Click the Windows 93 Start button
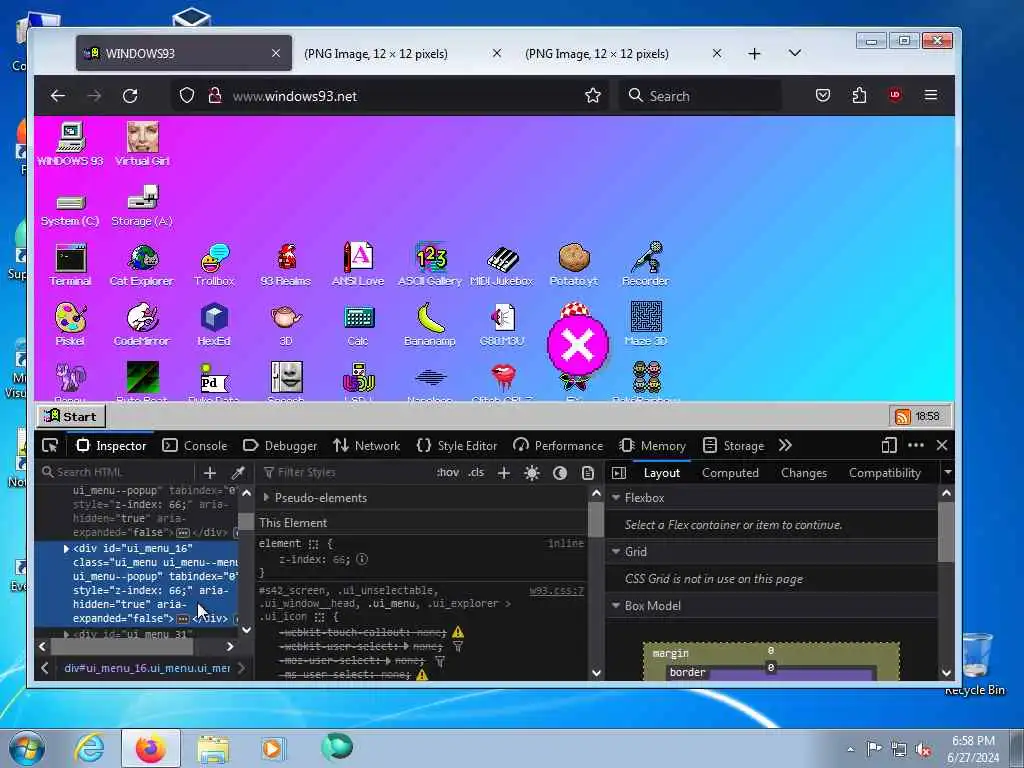Viewport: 1024px width, 768px height. tap(71, 417)
